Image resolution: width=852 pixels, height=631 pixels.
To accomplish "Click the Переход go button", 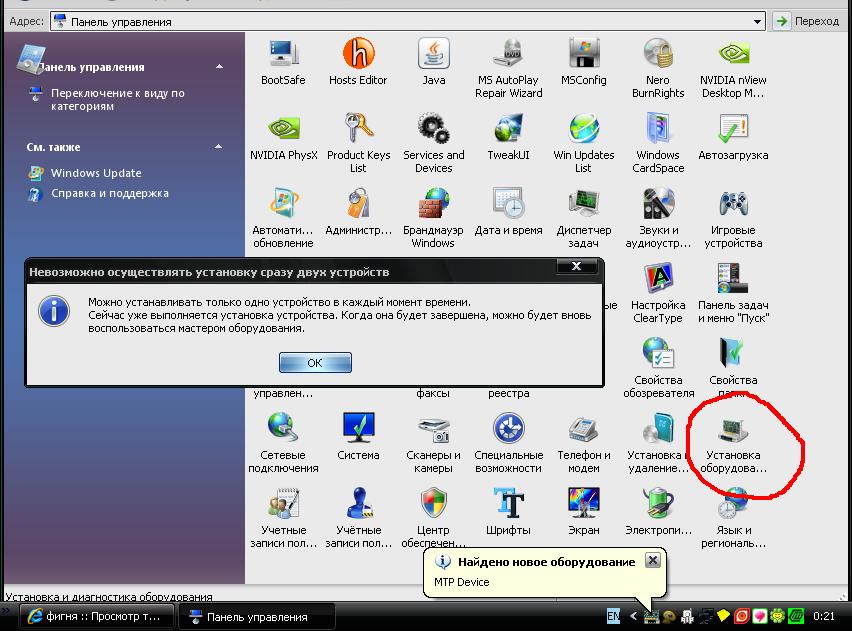I will [807, 21].
